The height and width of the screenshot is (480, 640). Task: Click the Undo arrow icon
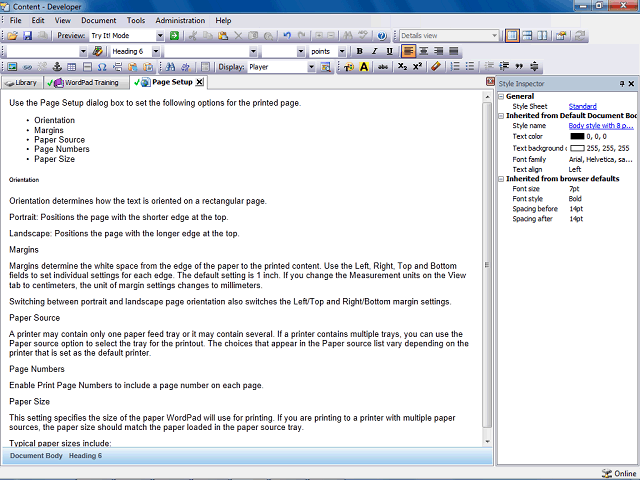pos(287,36)
